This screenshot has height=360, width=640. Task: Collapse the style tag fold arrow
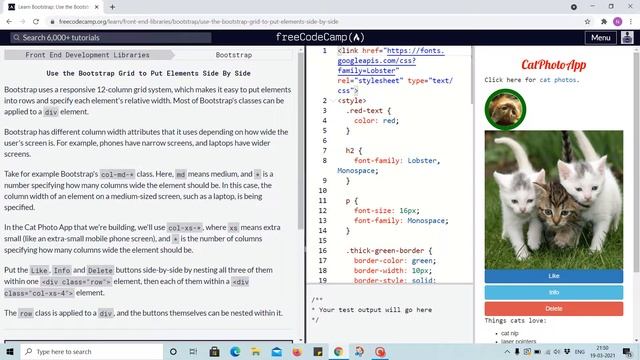(x=333, y=100)
